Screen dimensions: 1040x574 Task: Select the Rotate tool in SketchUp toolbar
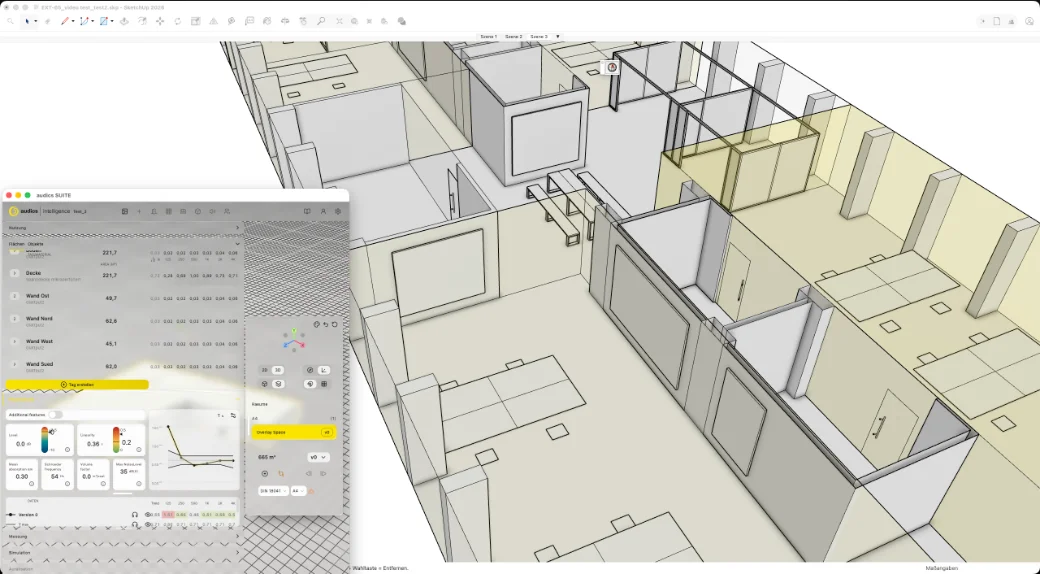click(x=178, y=21)
